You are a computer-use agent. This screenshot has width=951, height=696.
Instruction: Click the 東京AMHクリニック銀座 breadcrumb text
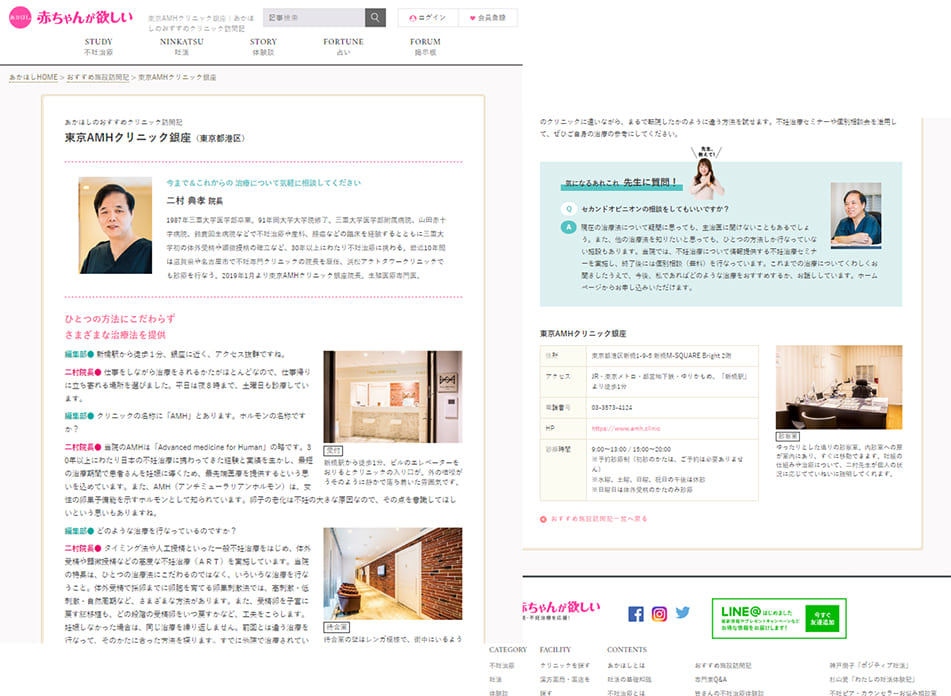coord(176,78)
